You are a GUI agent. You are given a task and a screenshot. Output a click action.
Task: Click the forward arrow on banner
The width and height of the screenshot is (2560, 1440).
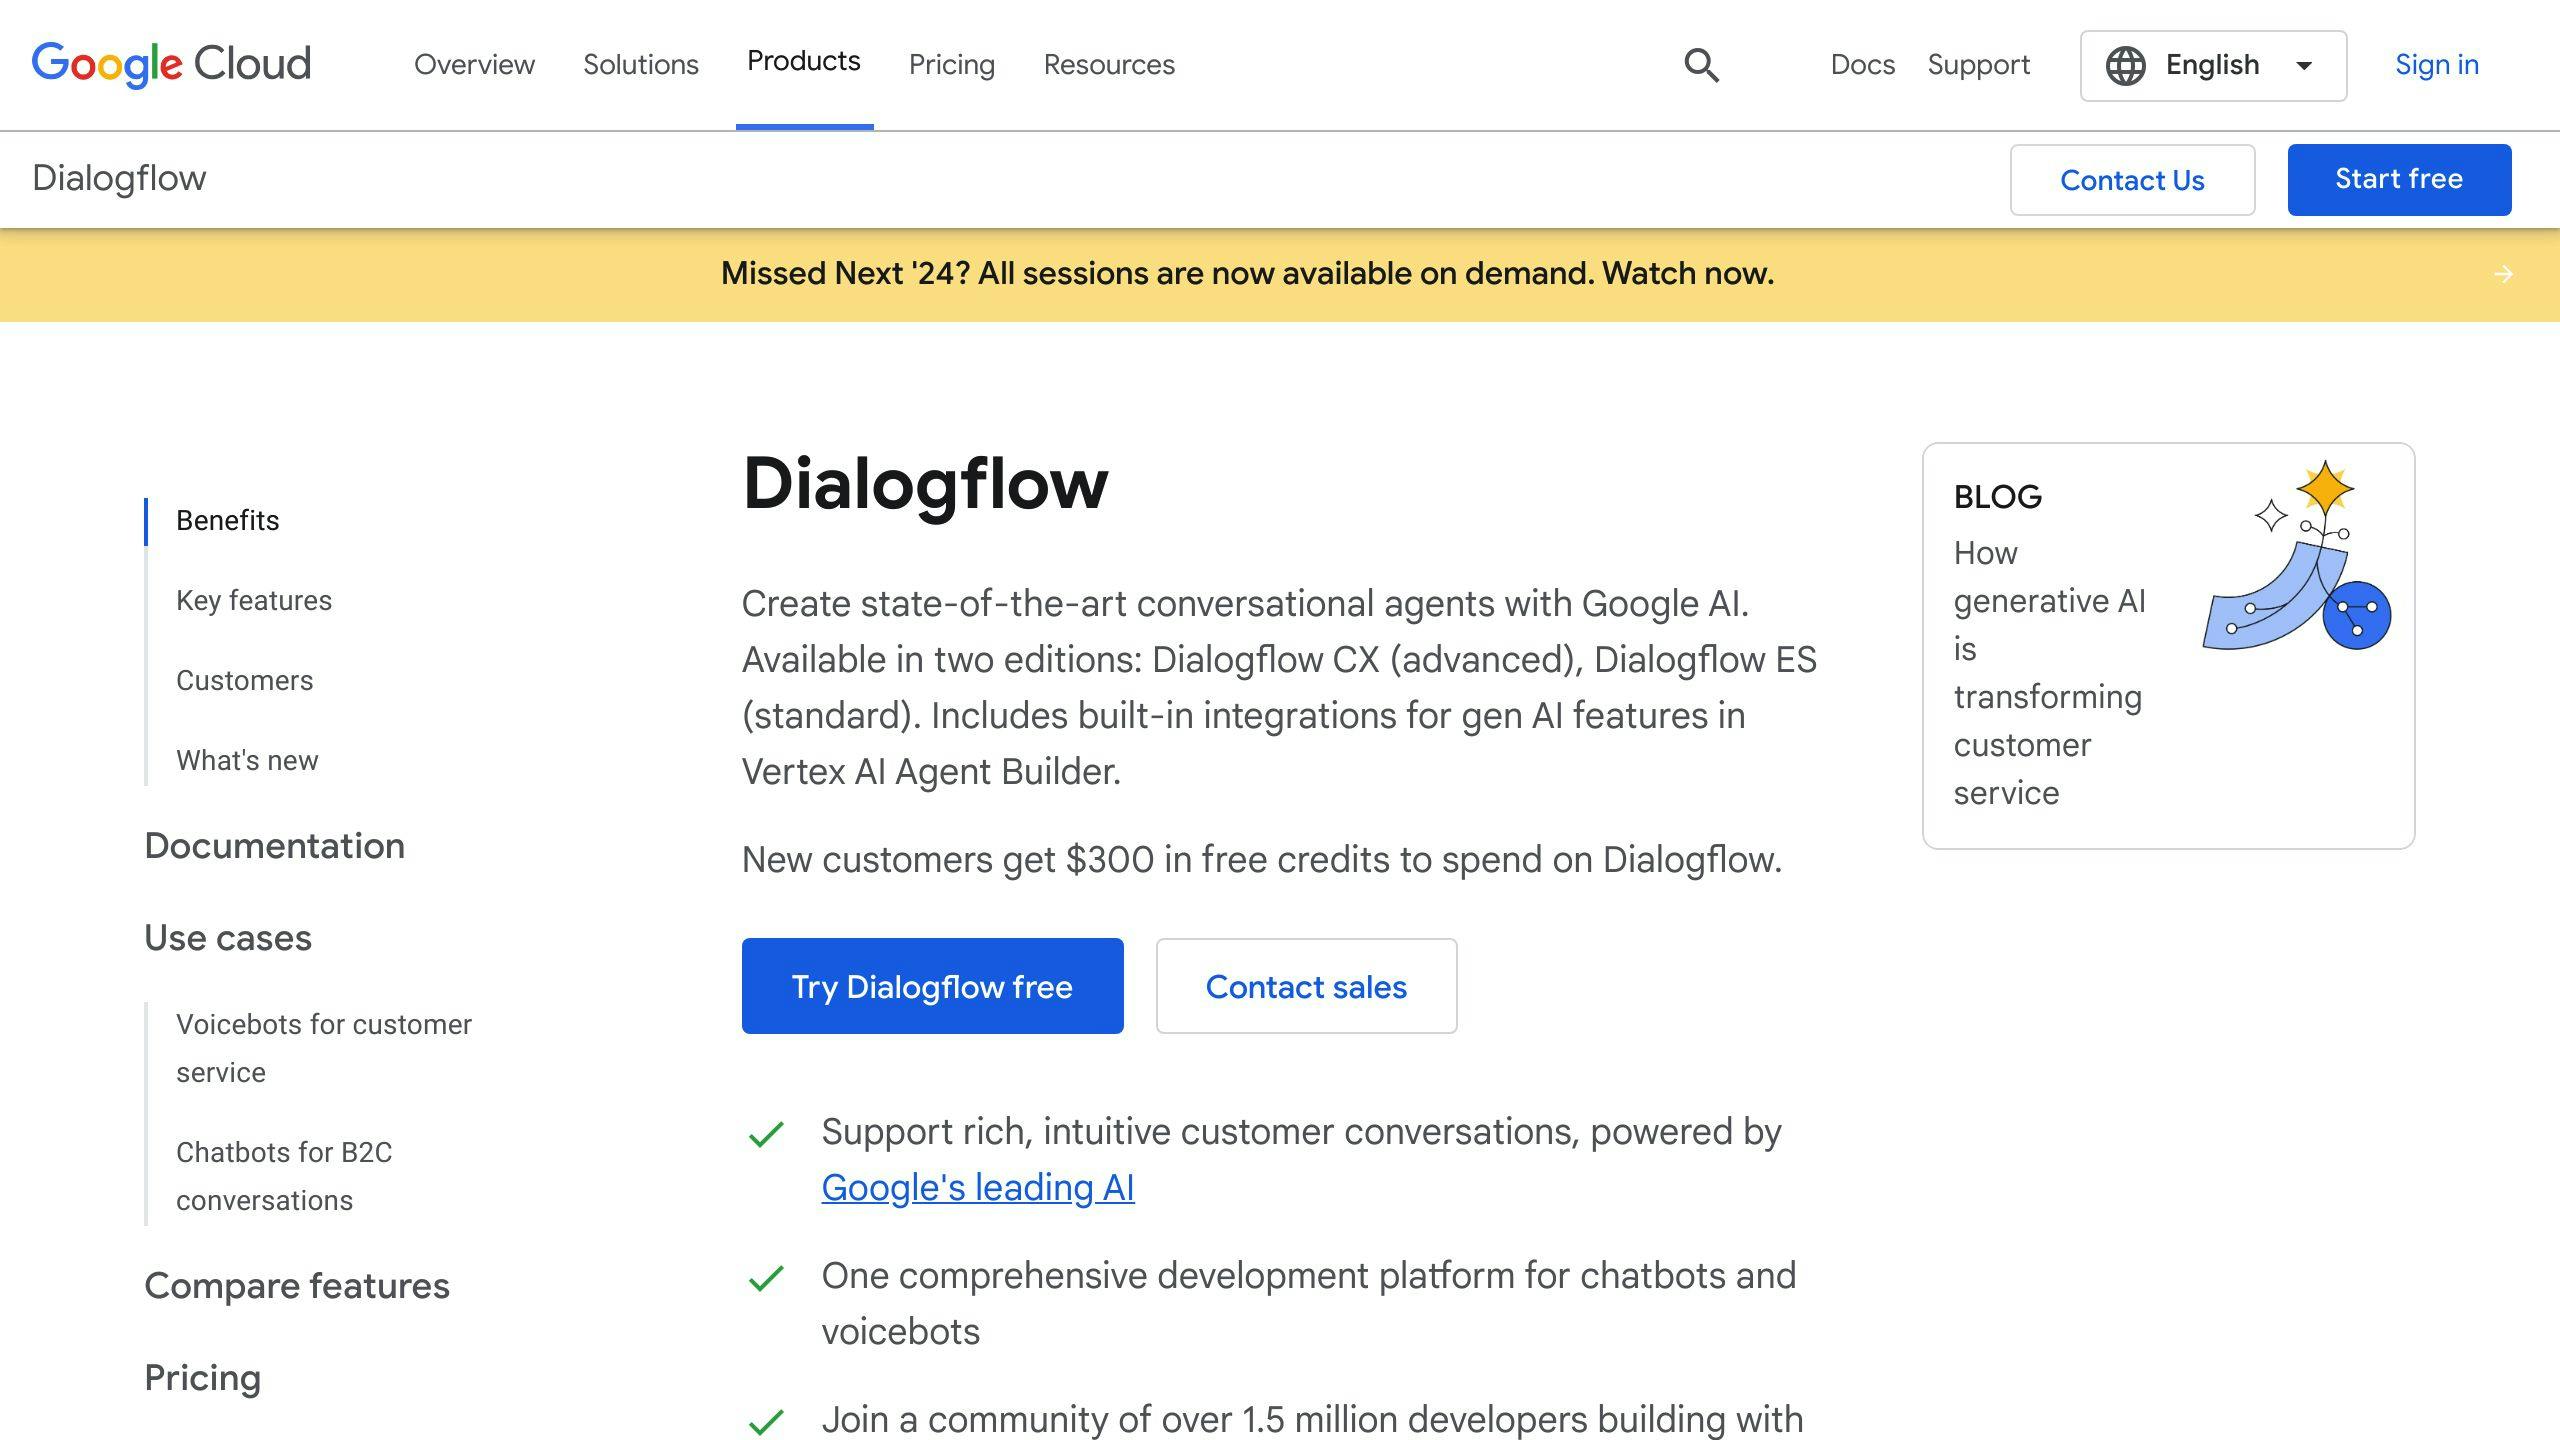[2504, 273]
